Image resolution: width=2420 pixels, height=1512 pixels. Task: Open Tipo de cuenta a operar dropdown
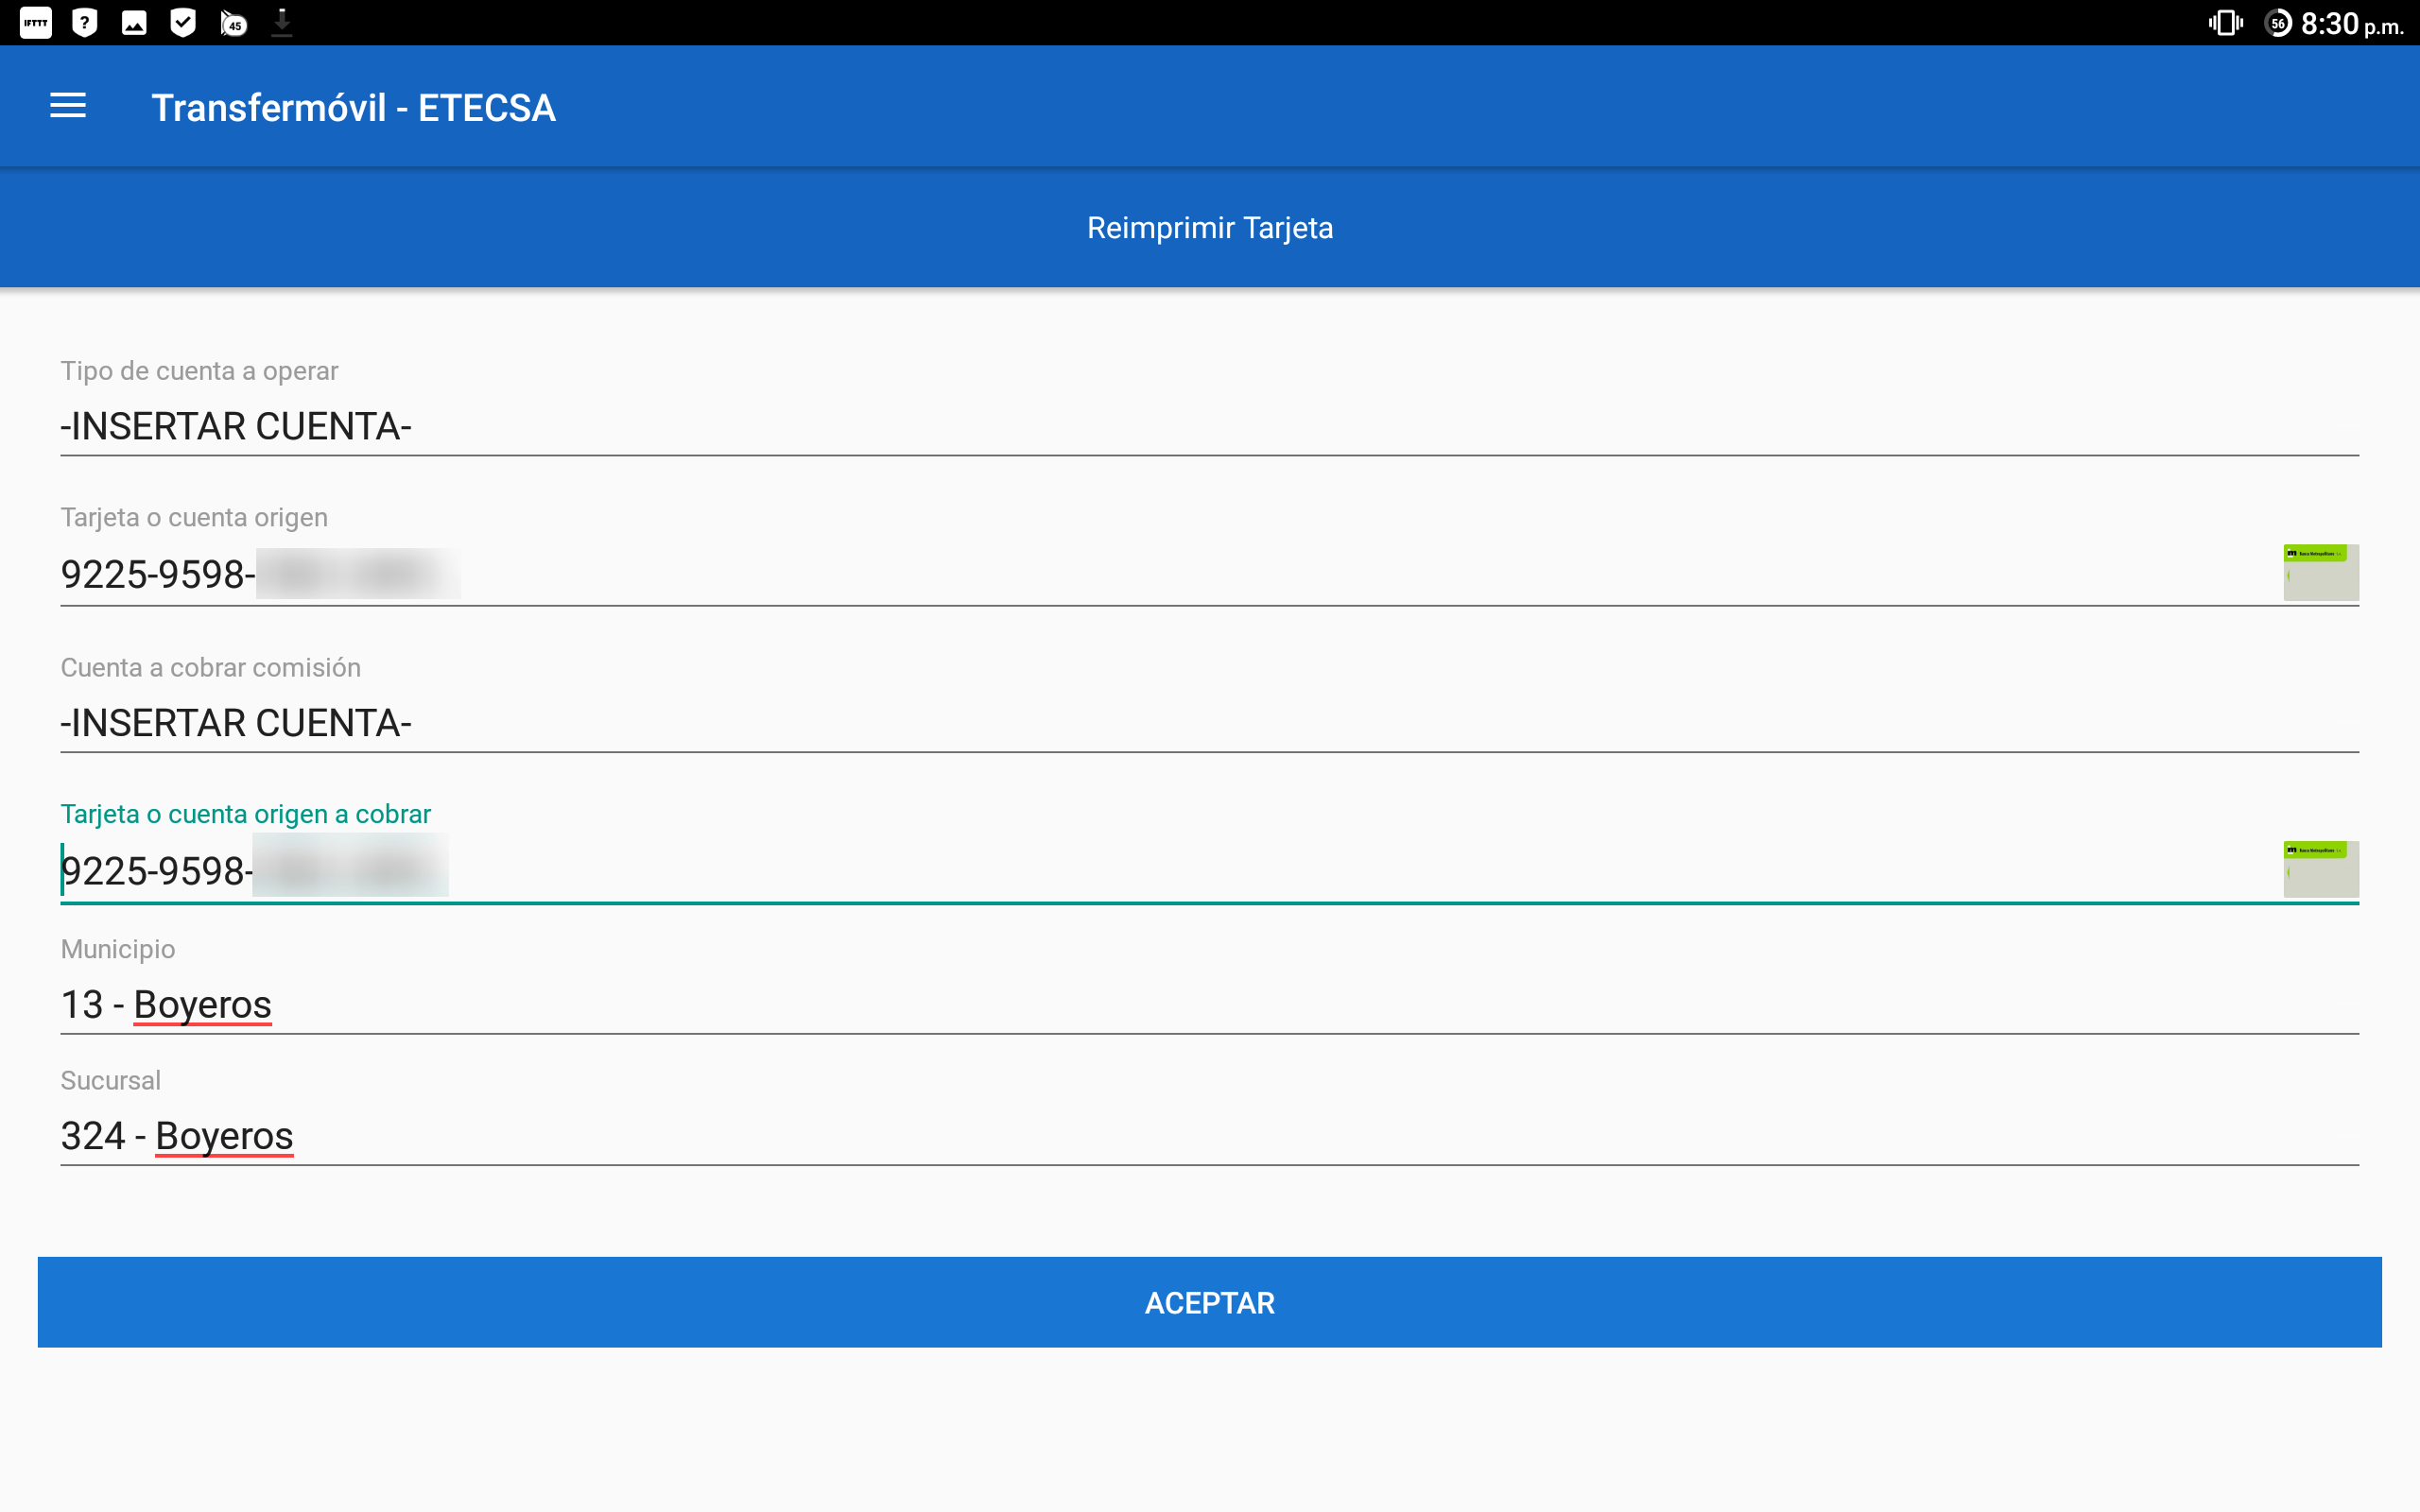click(x=1210, y=427)
